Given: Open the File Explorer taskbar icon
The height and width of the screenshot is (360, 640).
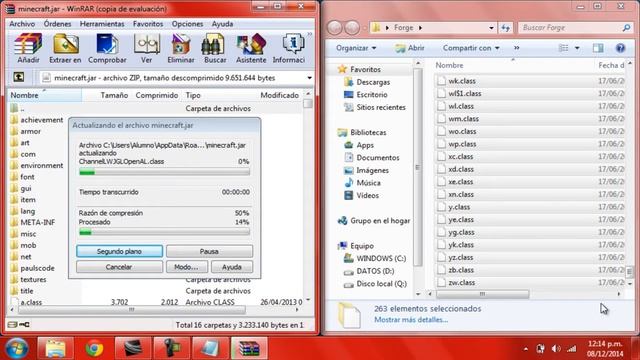Looking at the screenshot, I should pos(56,349).
